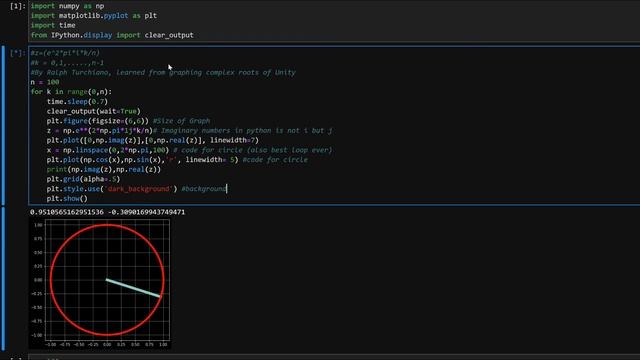
Task: Click the 'import matplotlib.pyplot as plt' line
Action: coord(93,16)
